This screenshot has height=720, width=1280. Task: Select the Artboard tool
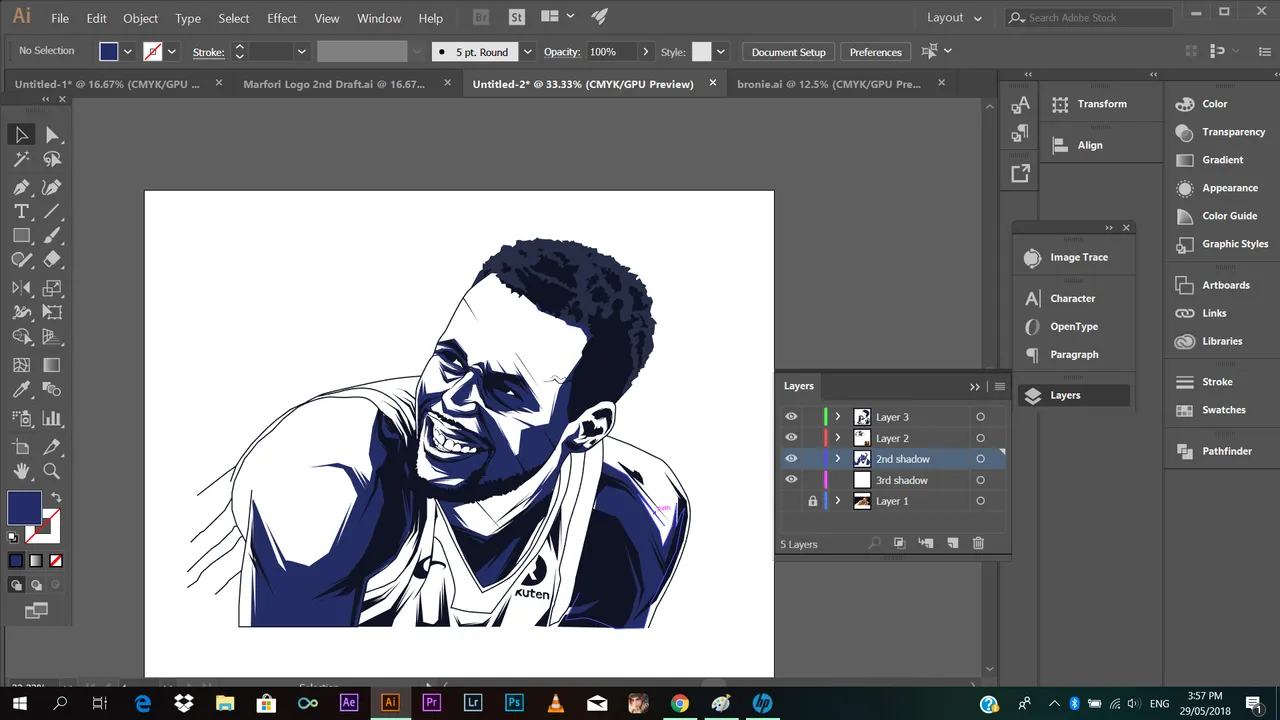coord(21,446)
